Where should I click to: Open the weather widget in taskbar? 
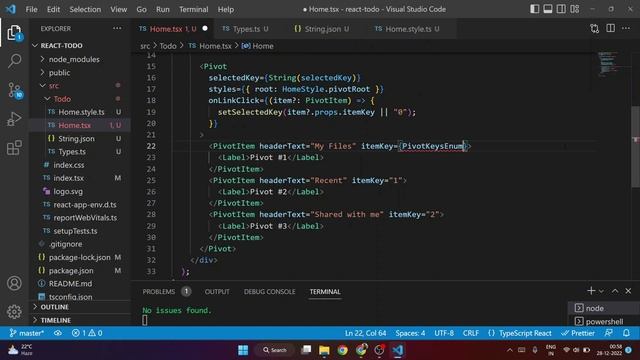click(20, 350)
